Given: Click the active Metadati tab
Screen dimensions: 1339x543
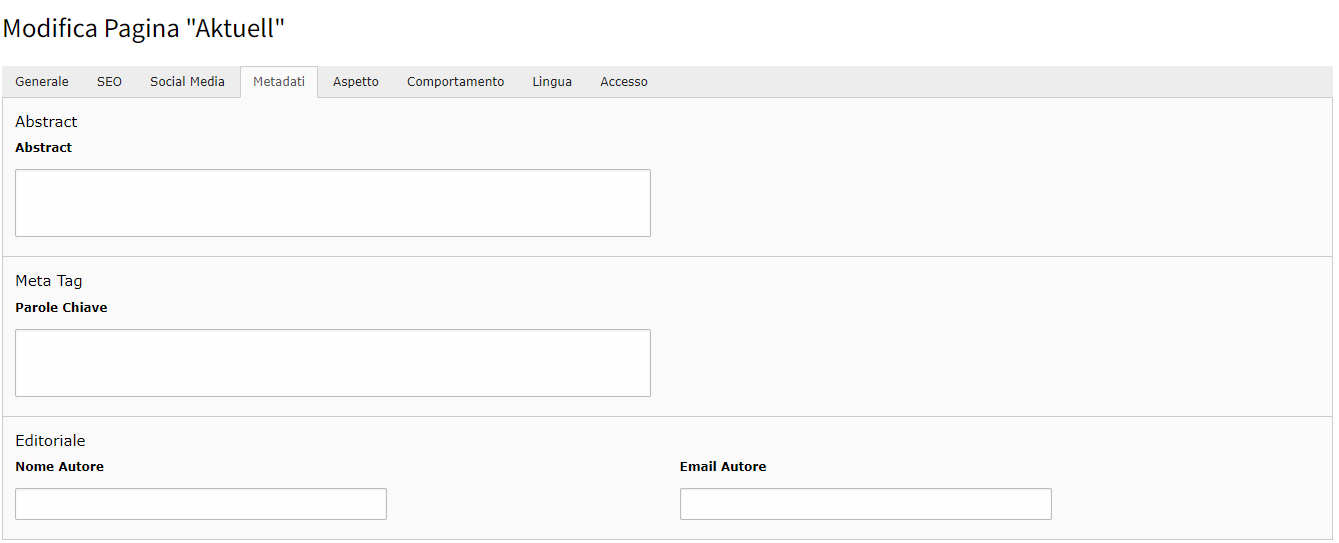Looking at the screenshot, I should (279, 82).
